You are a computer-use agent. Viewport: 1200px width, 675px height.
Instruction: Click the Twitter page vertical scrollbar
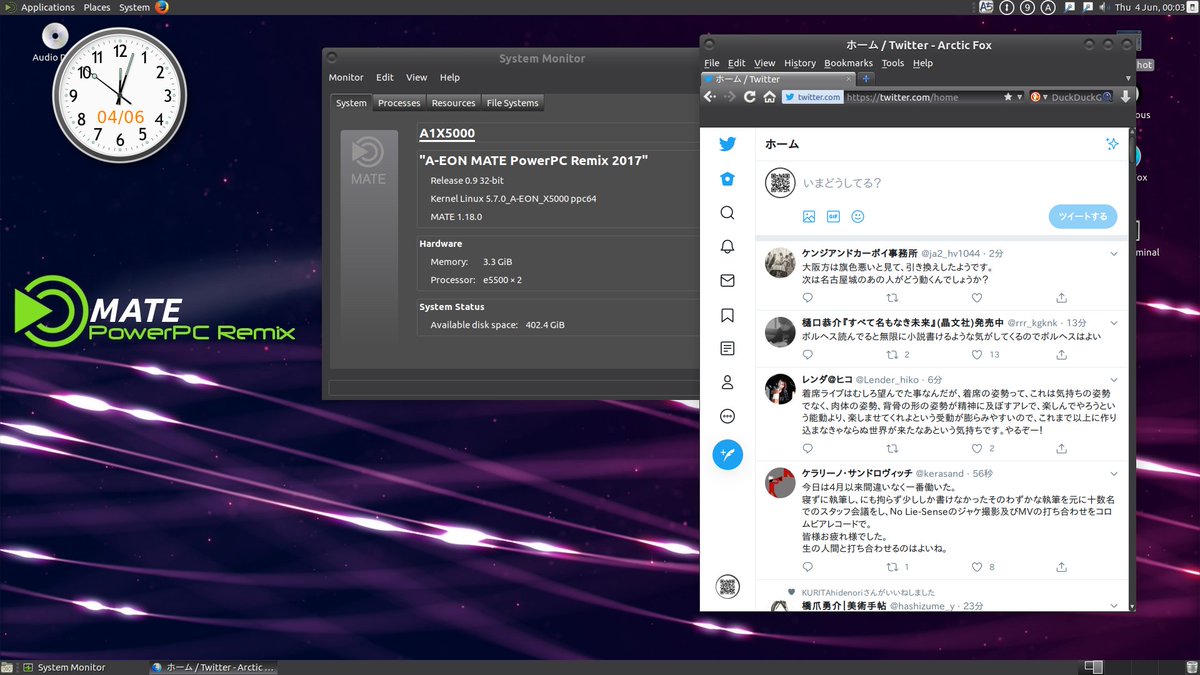[1132, 368]
